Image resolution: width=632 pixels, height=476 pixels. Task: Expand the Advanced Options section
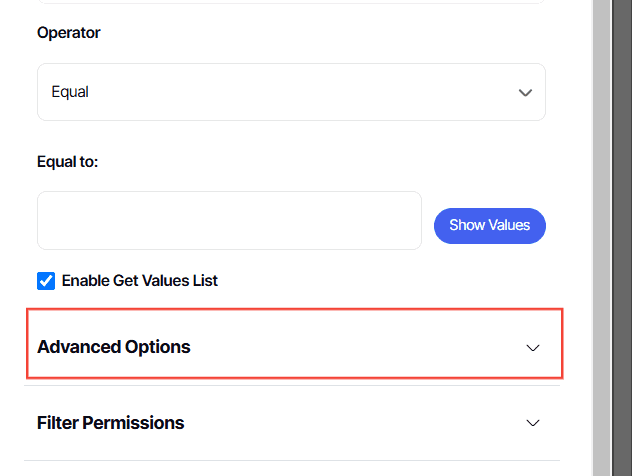tap(293, 347)
